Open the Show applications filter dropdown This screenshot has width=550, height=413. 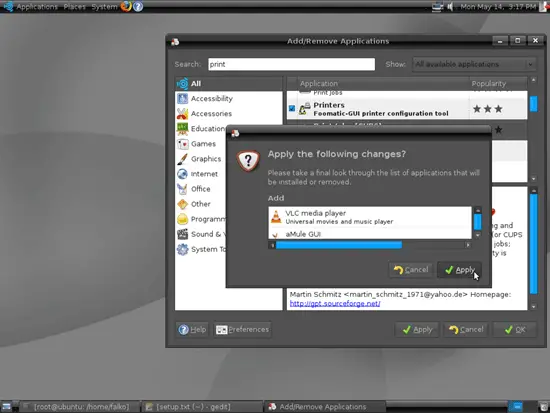474,64
